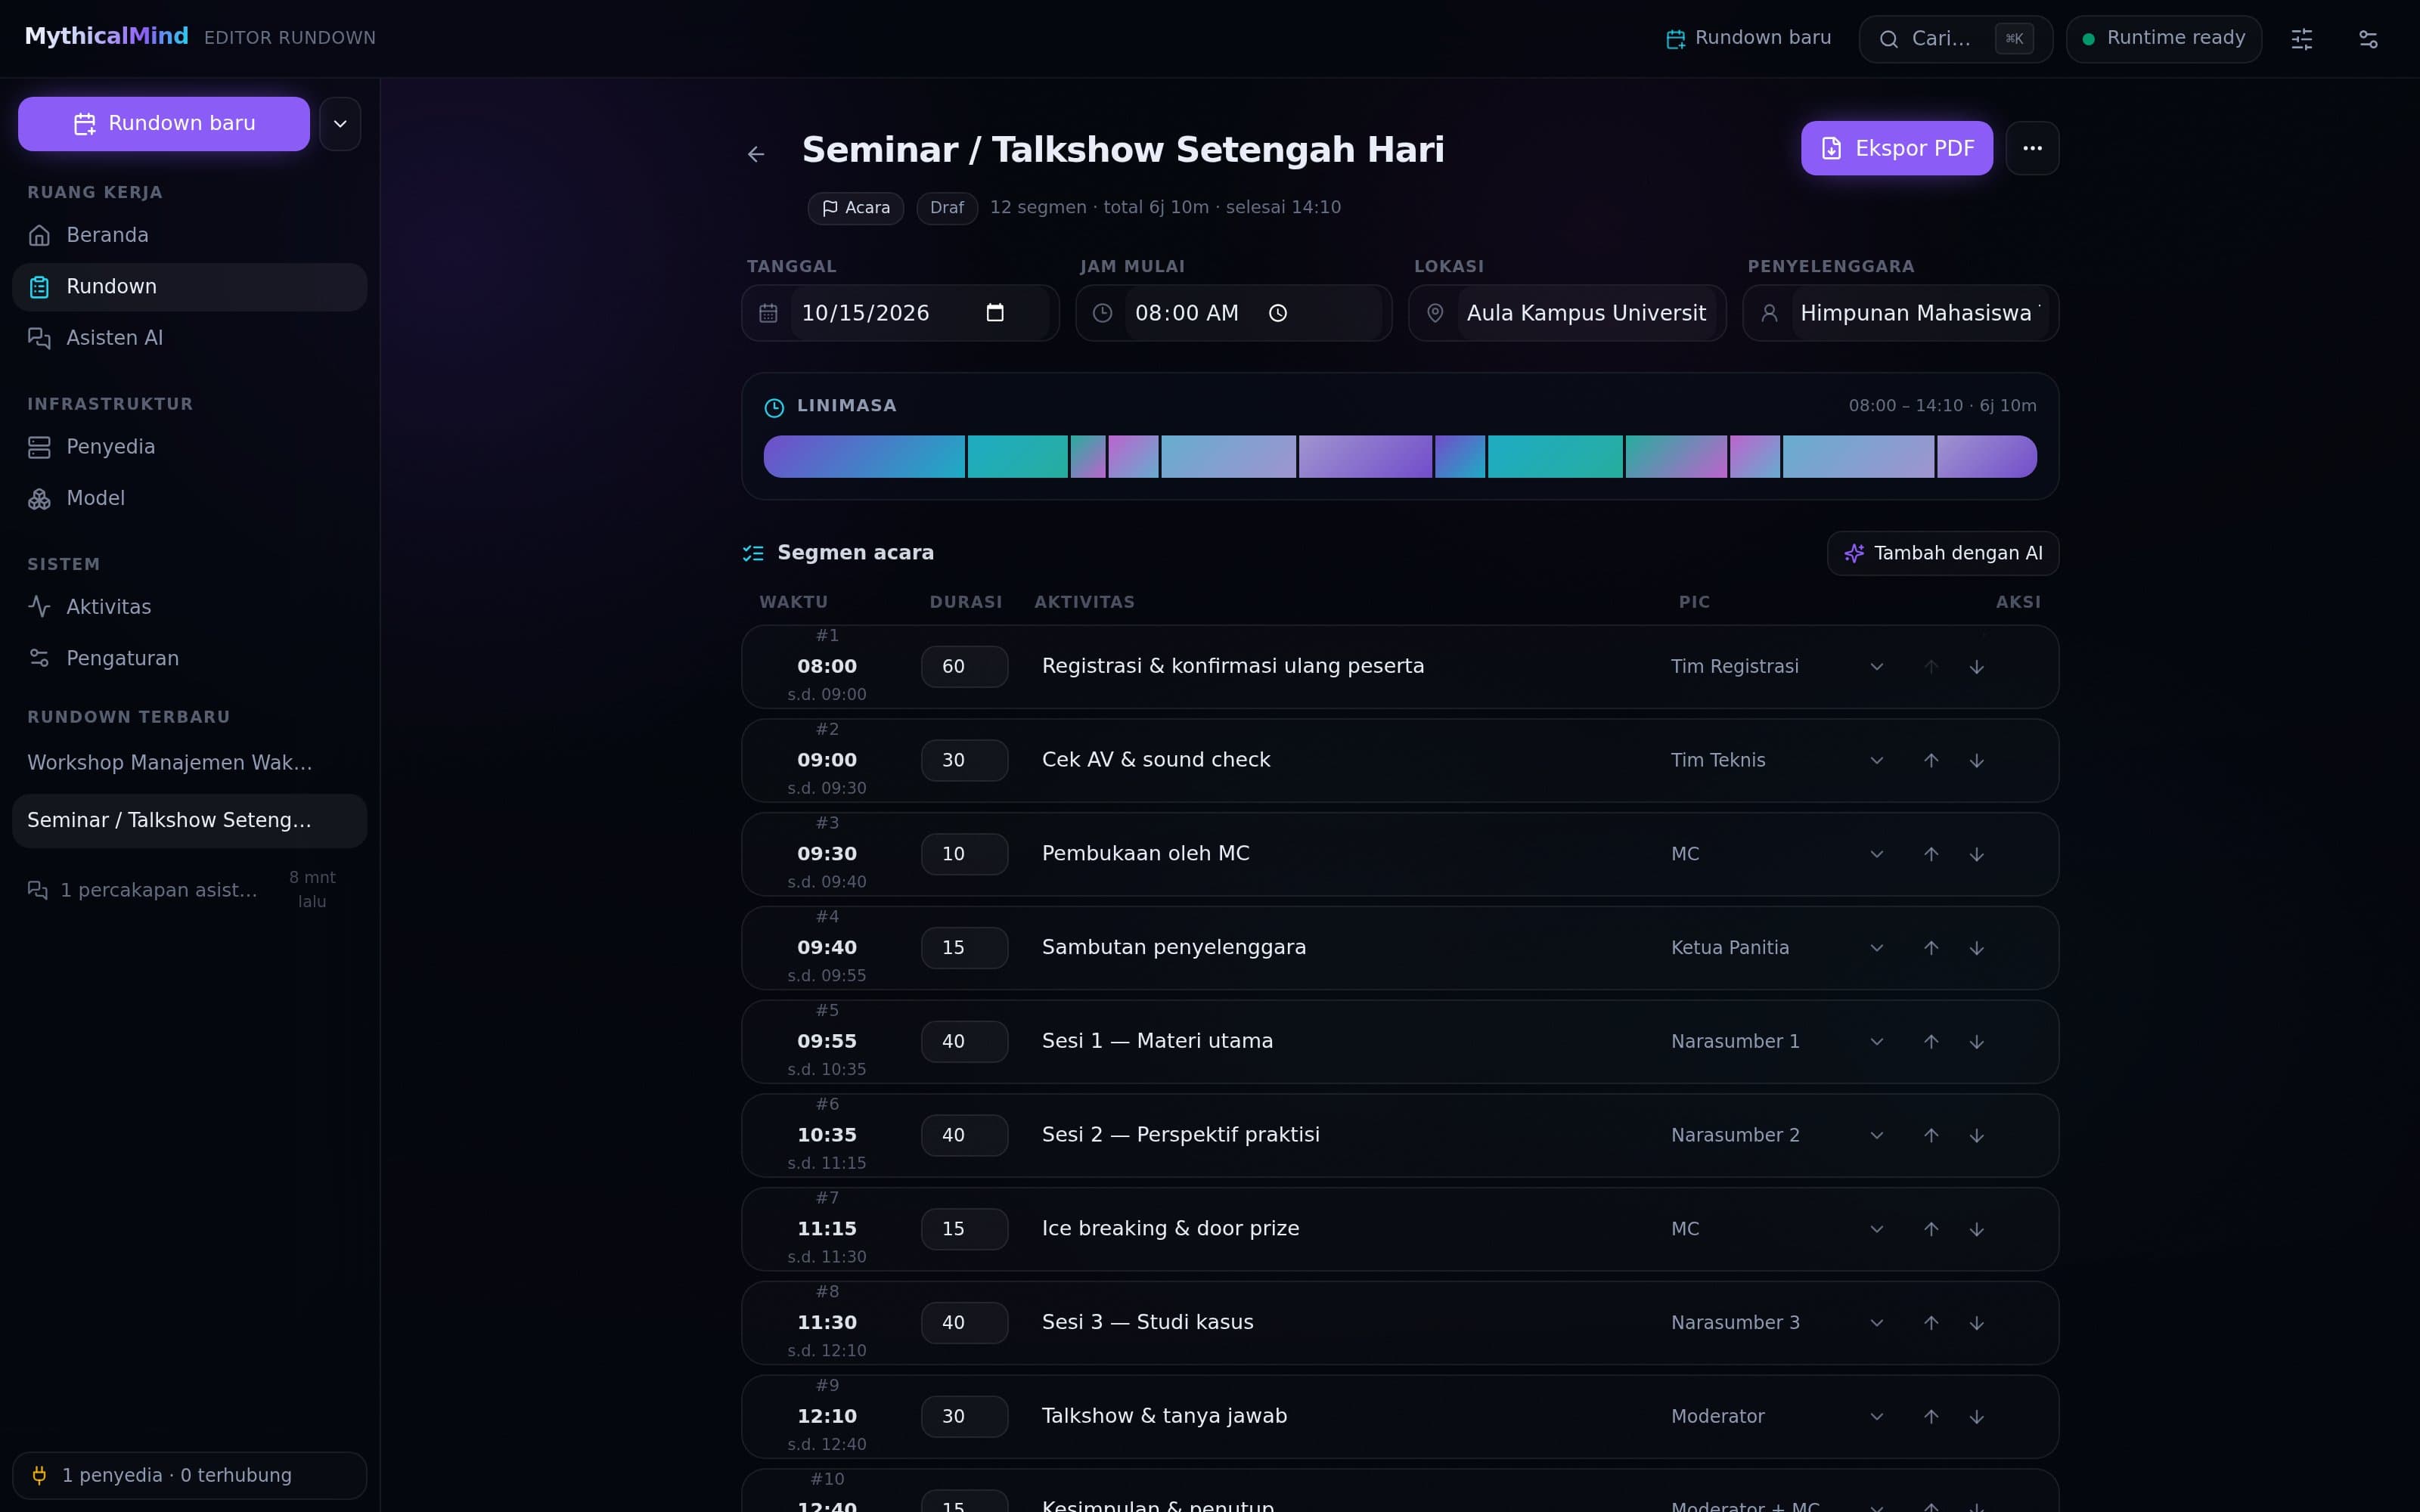Move Sesi 3 Studi kasus segment down
The image size is (2420, 1512).
[x=1977, y=1323]
